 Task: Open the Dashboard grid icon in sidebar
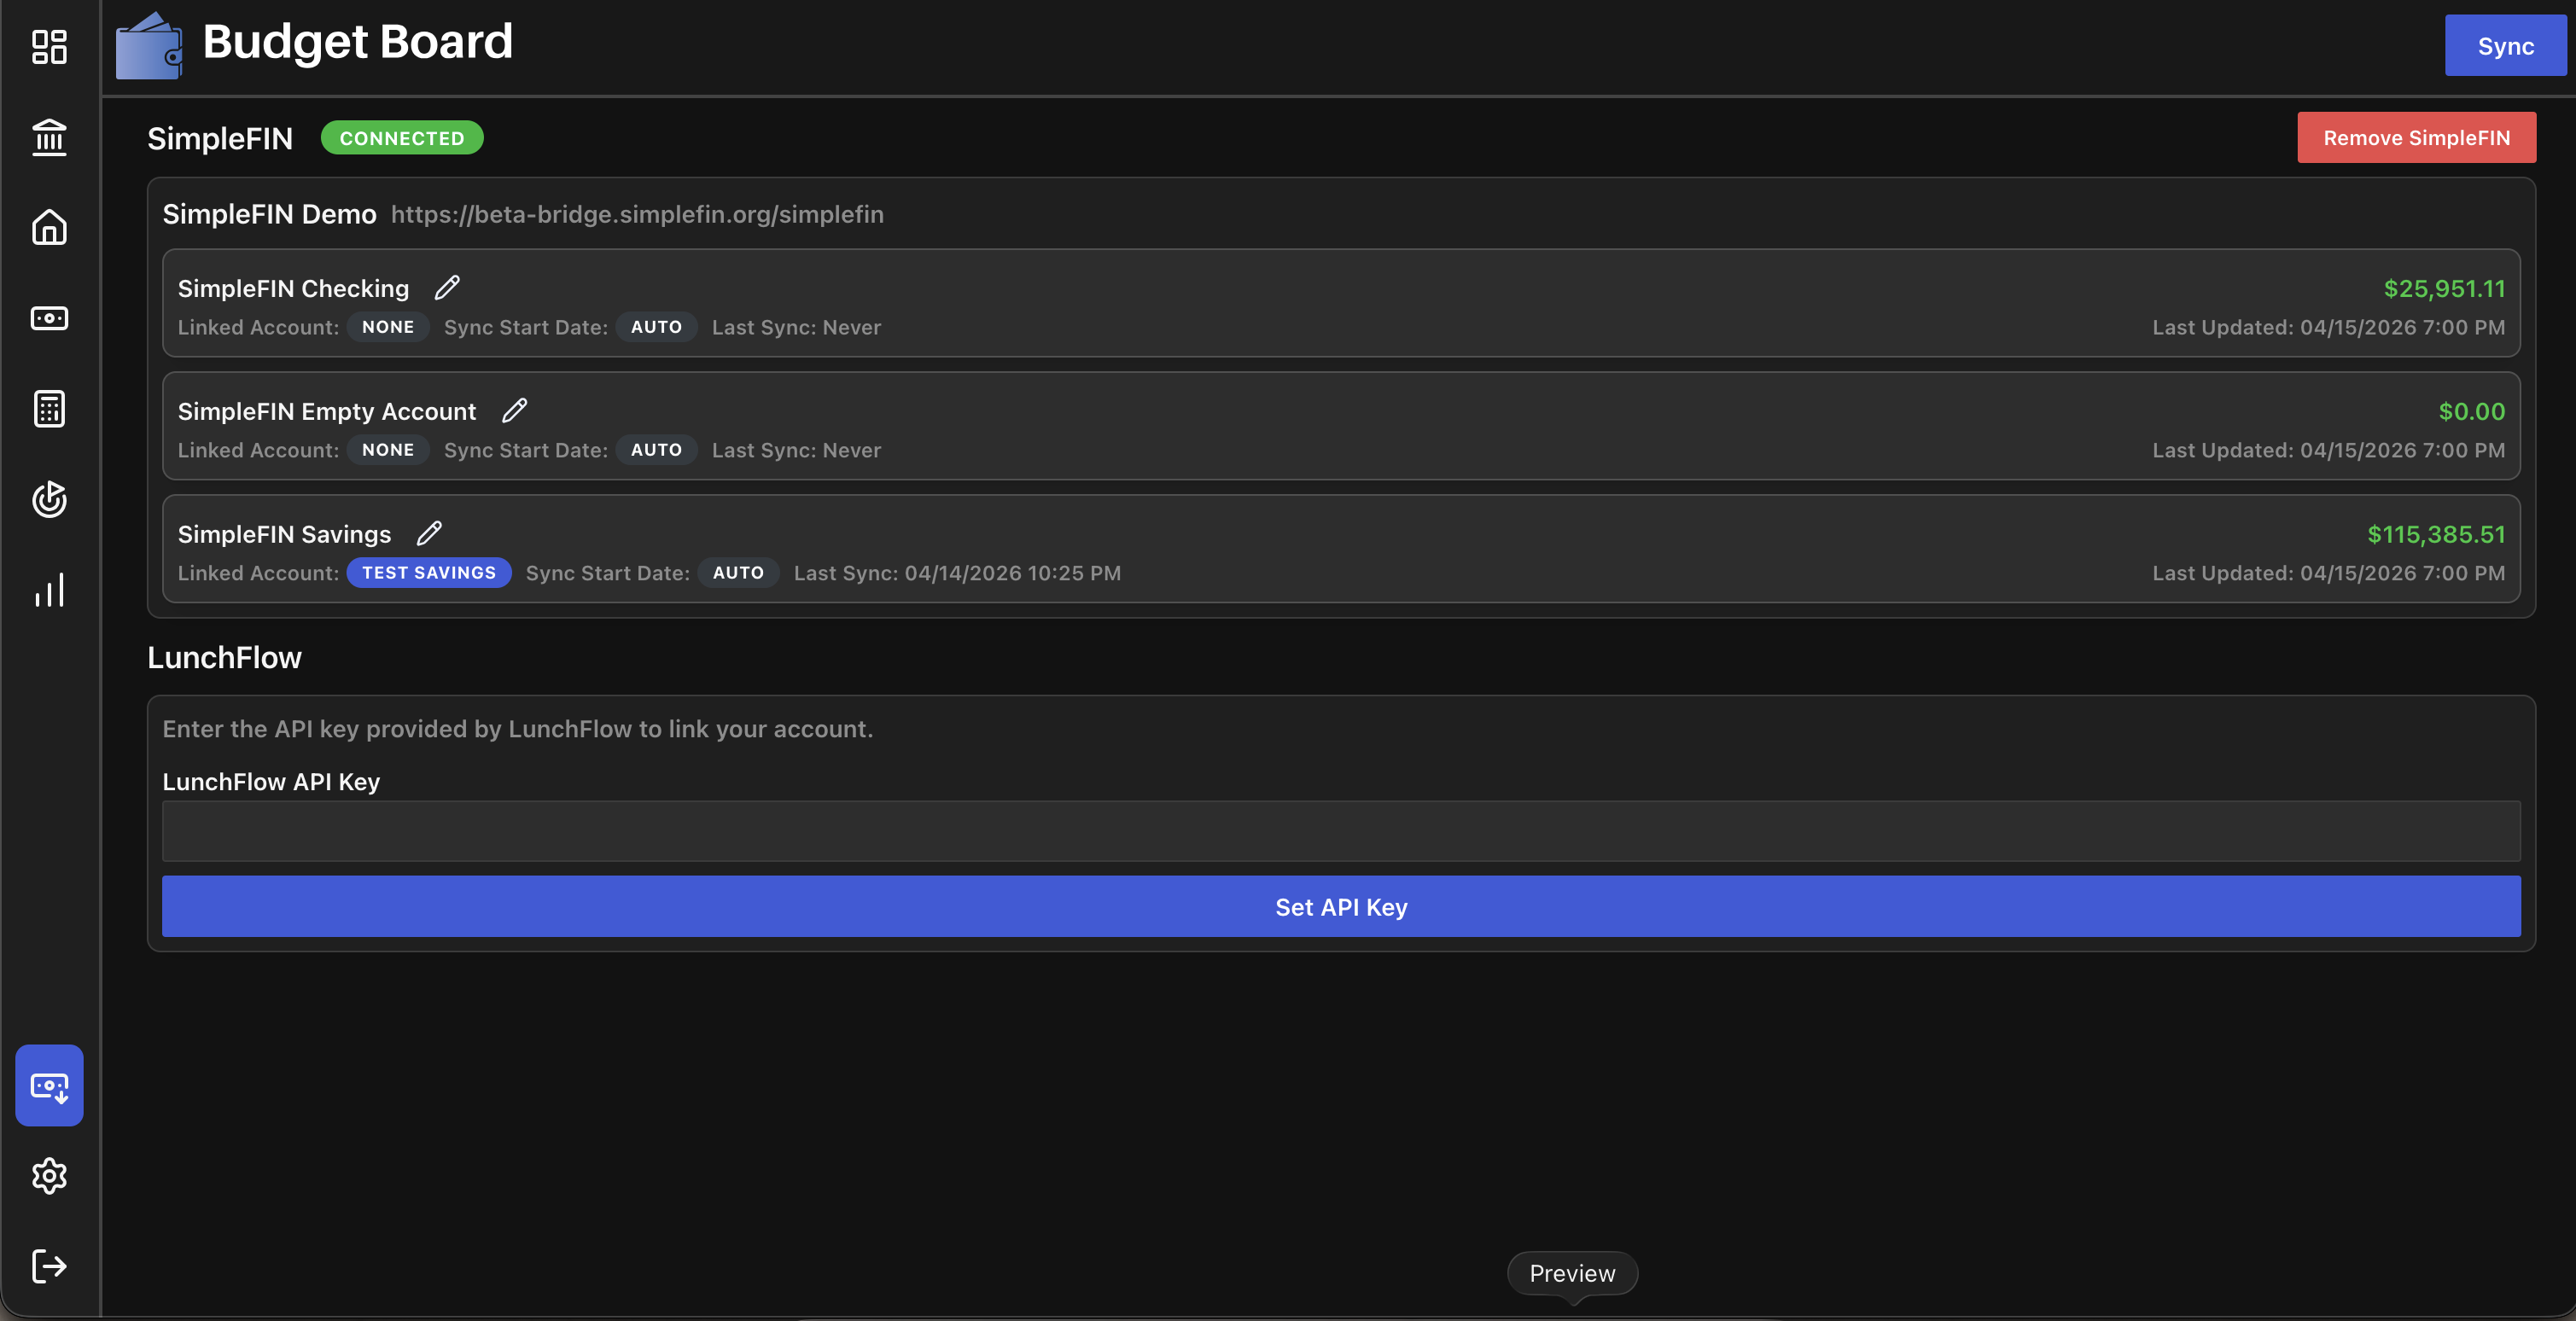[49, 47]
